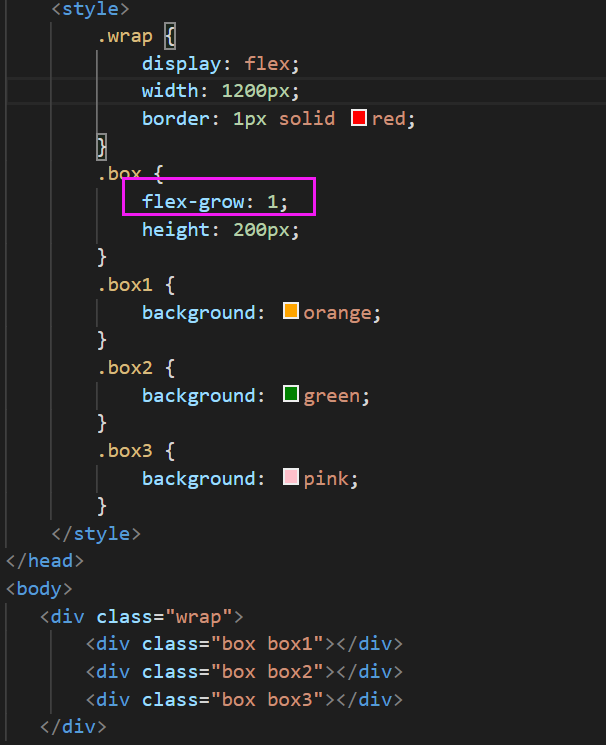Click the 'orange' color value text
Image resolution: width=606 pixels, height=745 pixels.
[x=337, y=313]
